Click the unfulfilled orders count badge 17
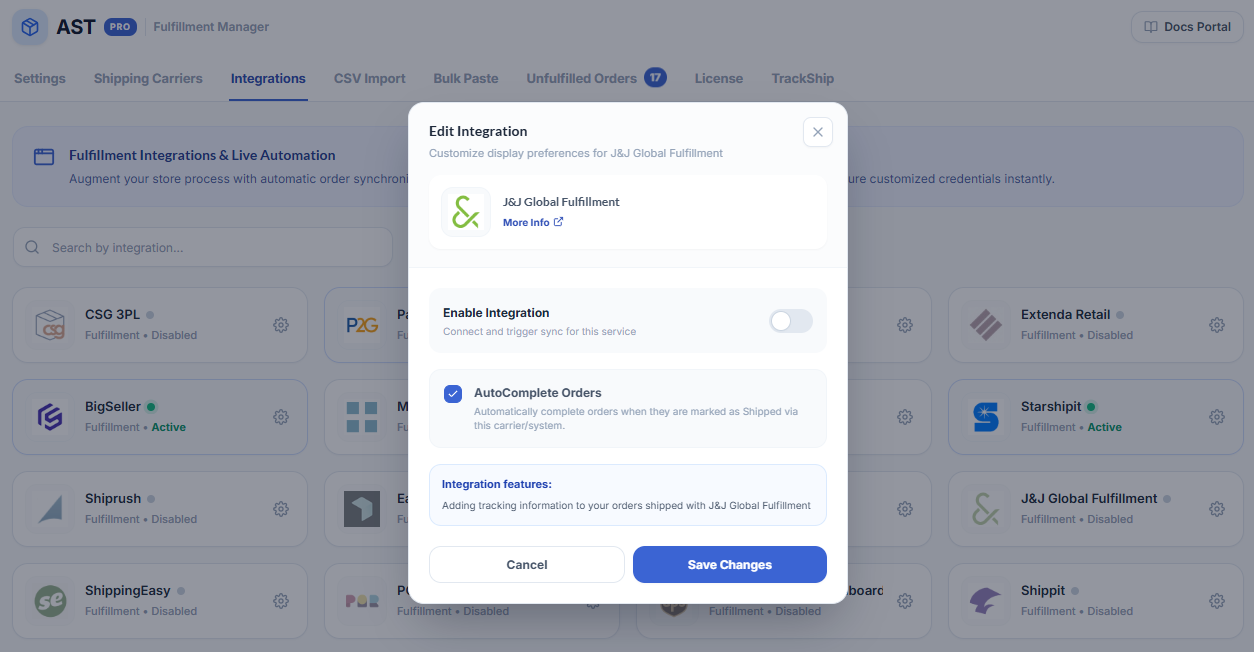 (x=655, y=78)
